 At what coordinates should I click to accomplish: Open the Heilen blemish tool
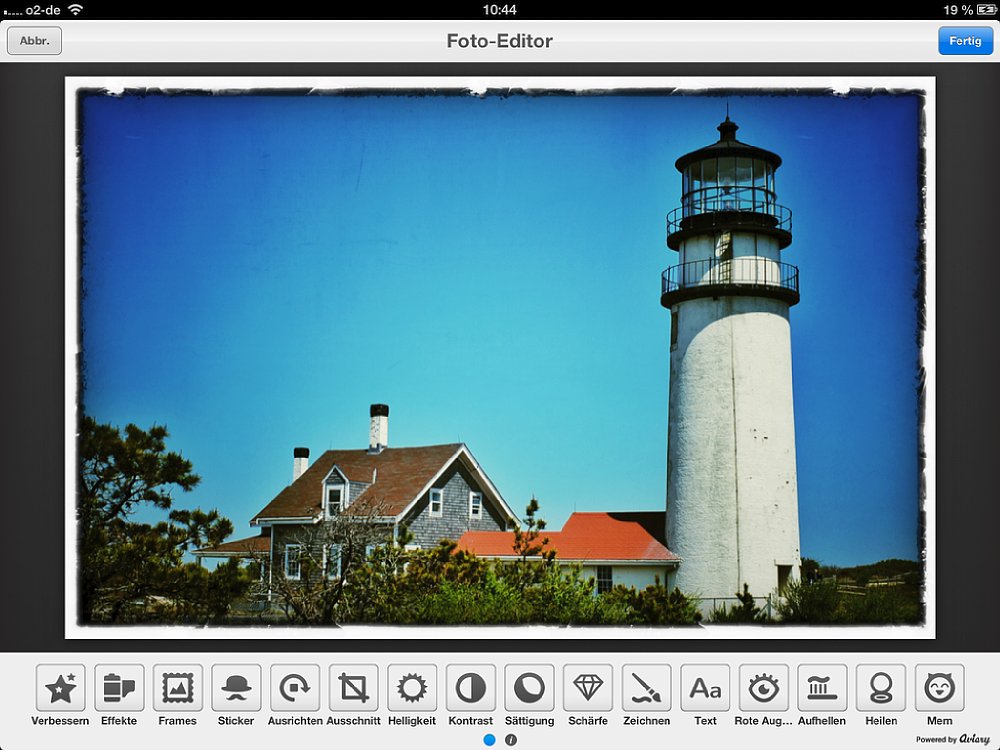pyautogui.click(x=881, y=688)
